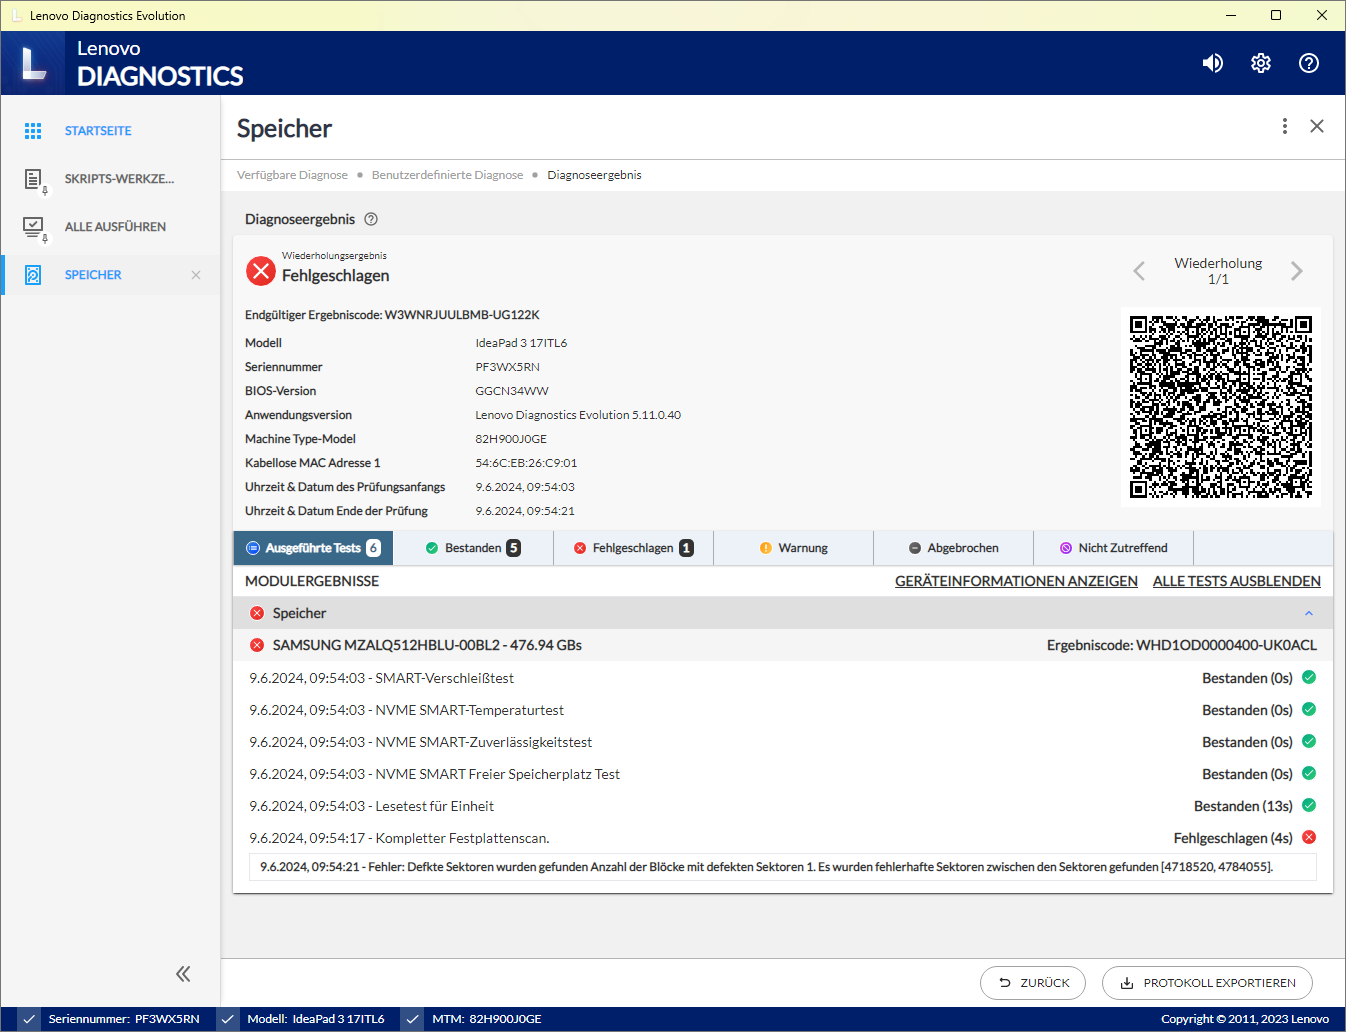1346x1032 pixels.
Task: Click the MTM status bar checkmark
Action: [x=412, y=1019]
